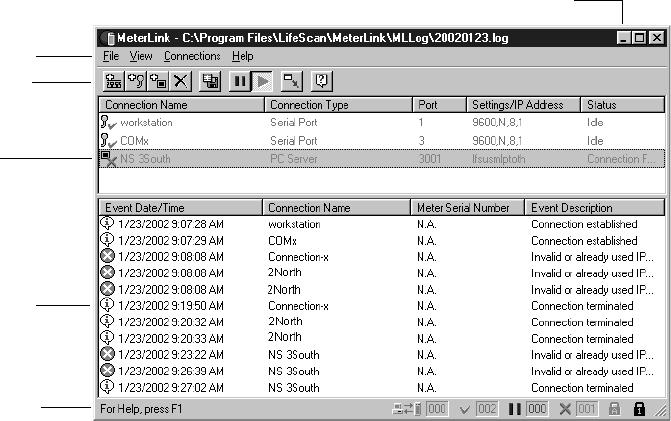The width and height of the screenshot is (671, 421).
Task: Click the serial icon beside workstation connection
Action: coord(108,122)
